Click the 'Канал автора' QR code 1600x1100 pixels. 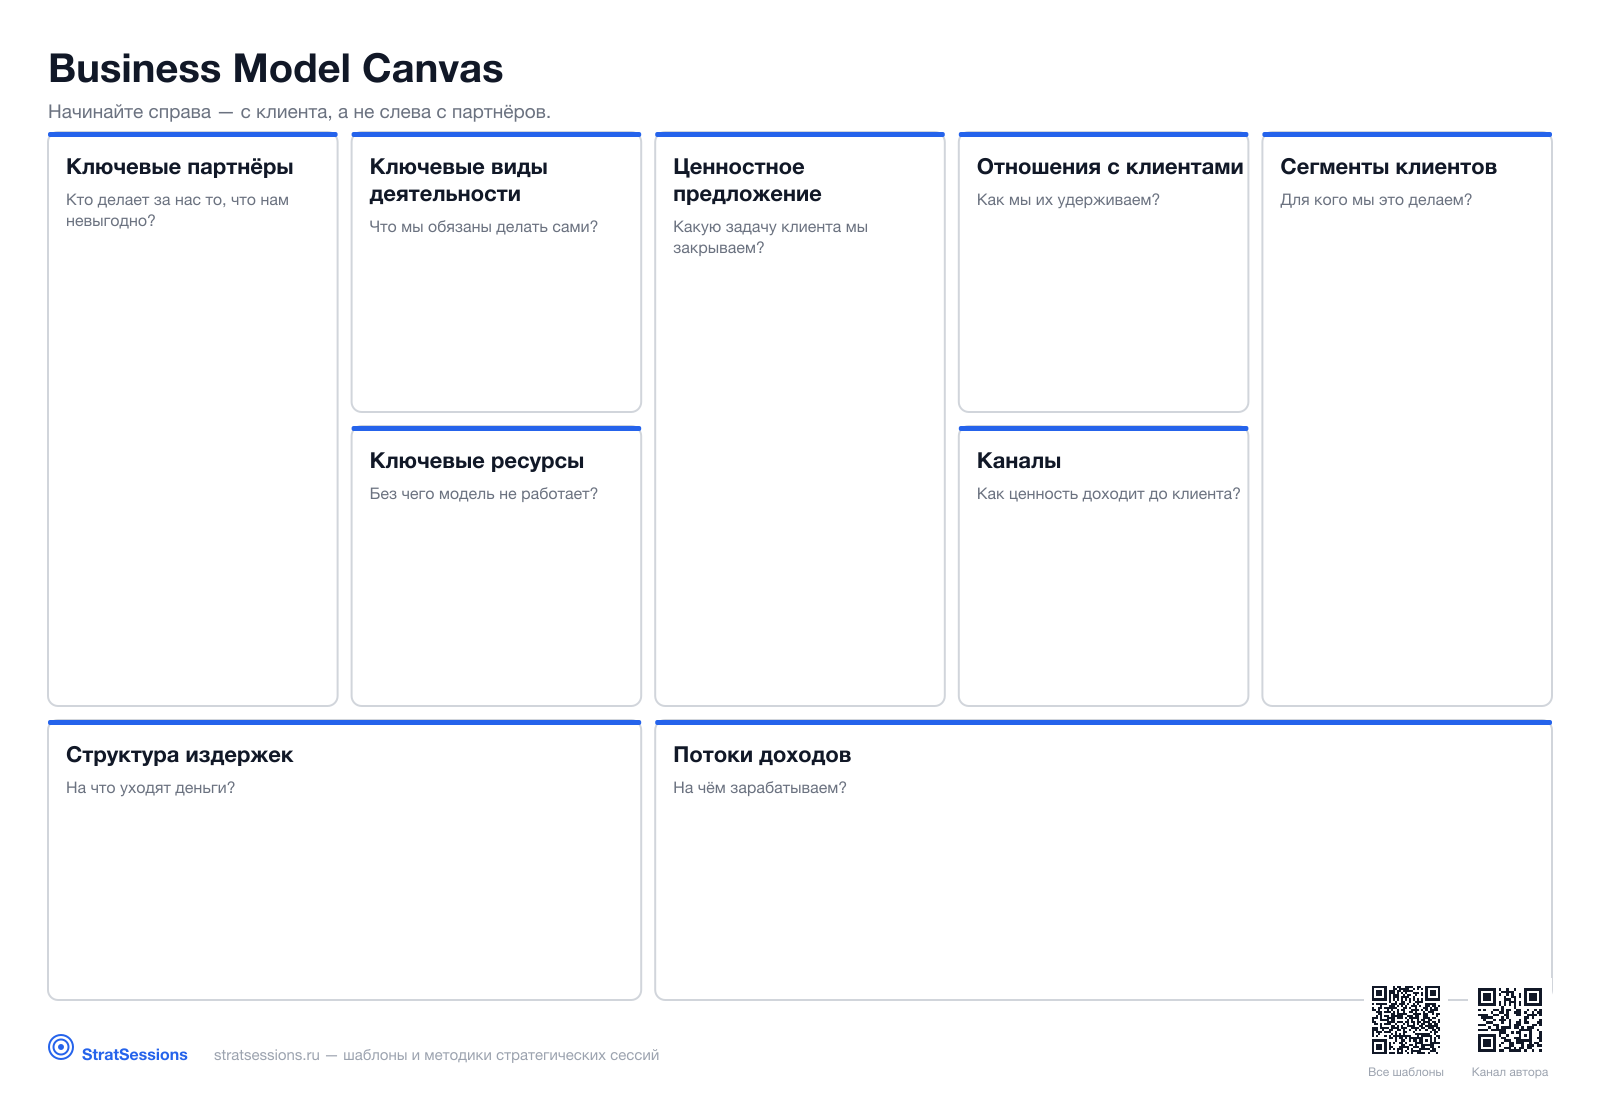click(x=1510, y=1020)
